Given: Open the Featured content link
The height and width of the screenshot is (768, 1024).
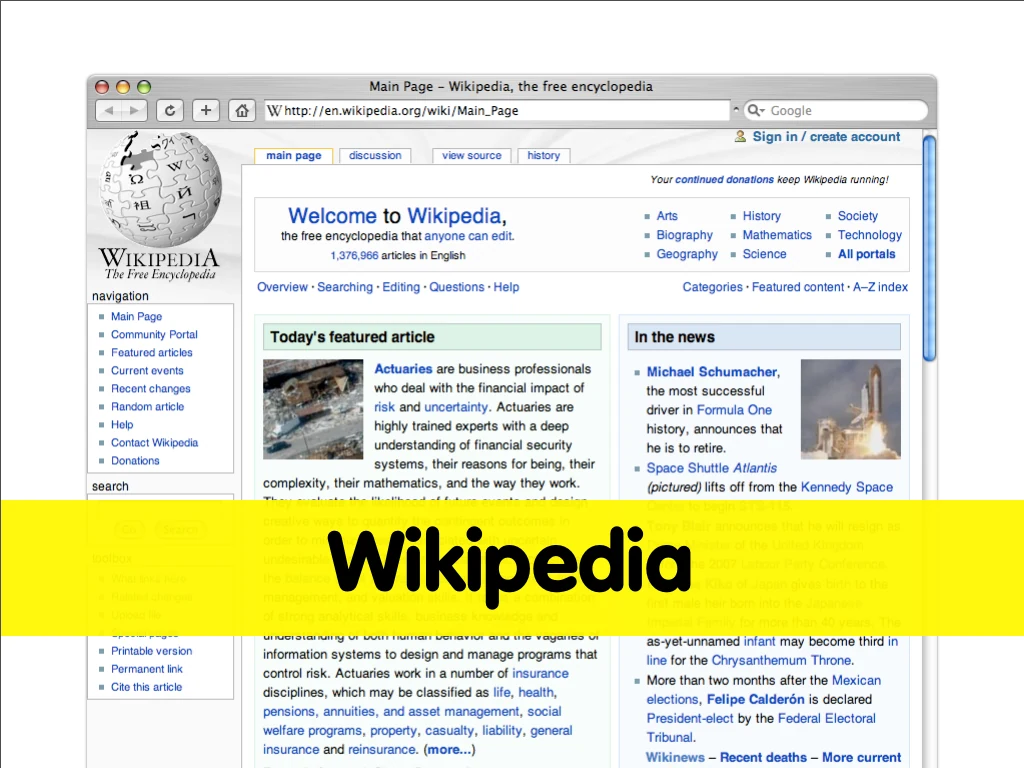Looking at the screenshot, I should [x=797, y=287].
